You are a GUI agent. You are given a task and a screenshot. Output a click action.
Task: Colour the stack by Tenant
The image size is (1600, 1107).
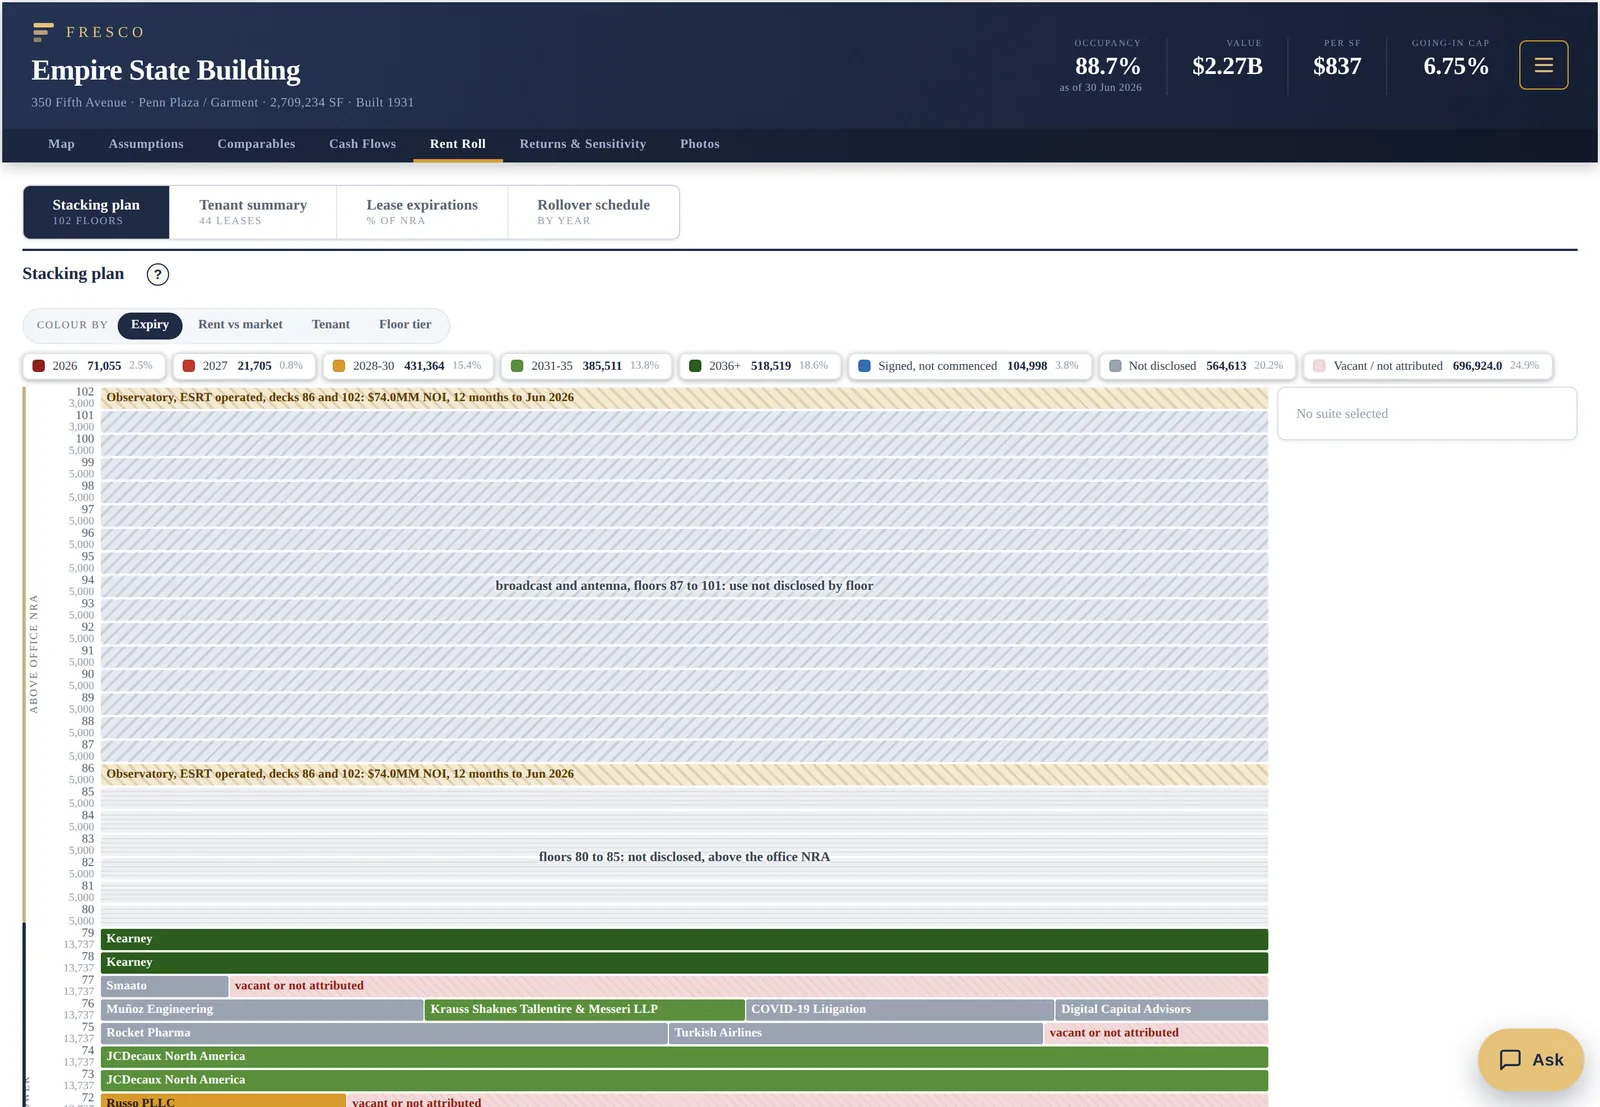[x=331, y=325]
